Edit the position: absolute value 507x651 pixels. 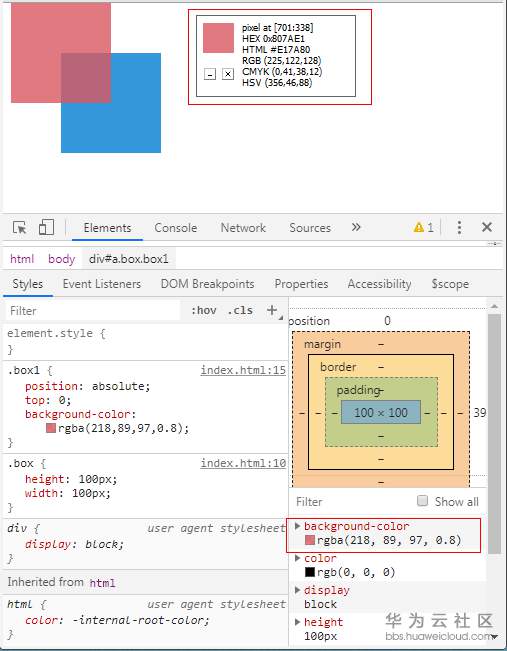coord(118,387)
